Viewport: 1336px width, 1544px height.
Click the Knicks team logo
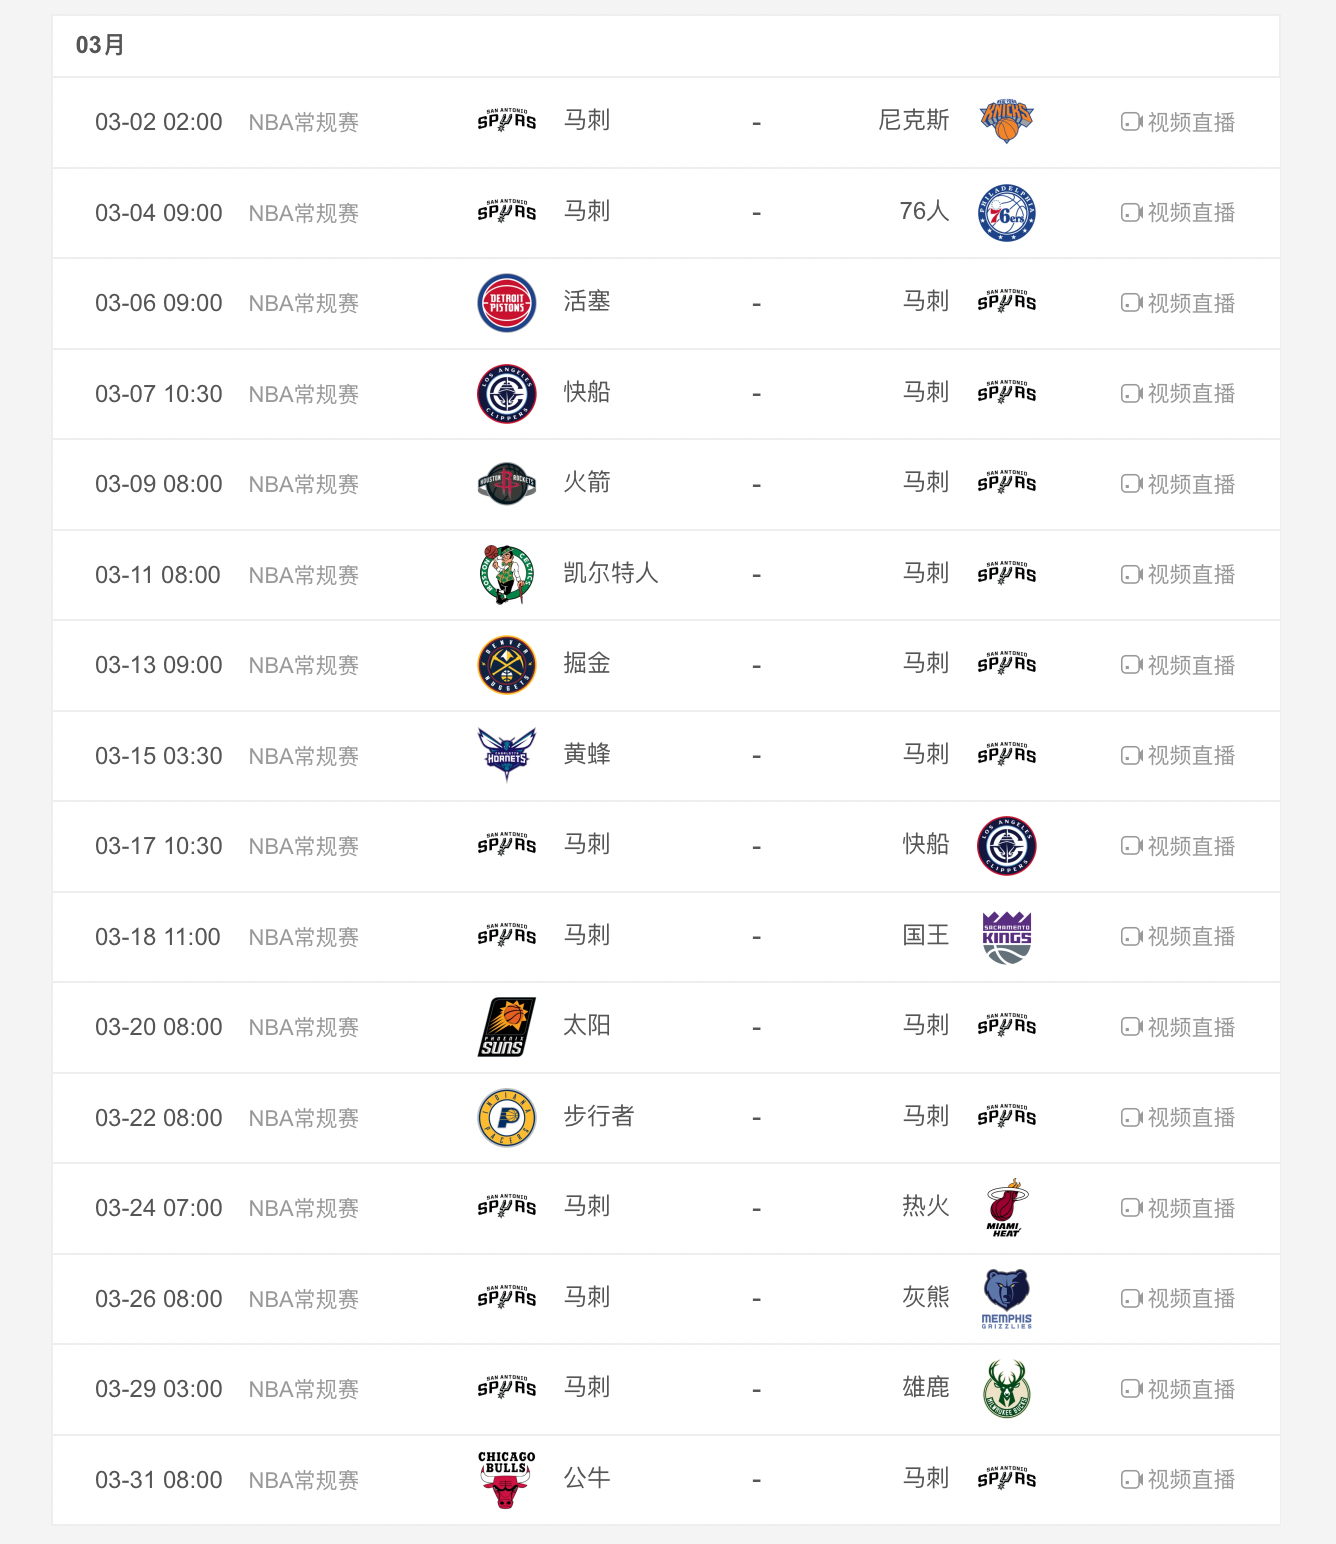coord(1006,122)
